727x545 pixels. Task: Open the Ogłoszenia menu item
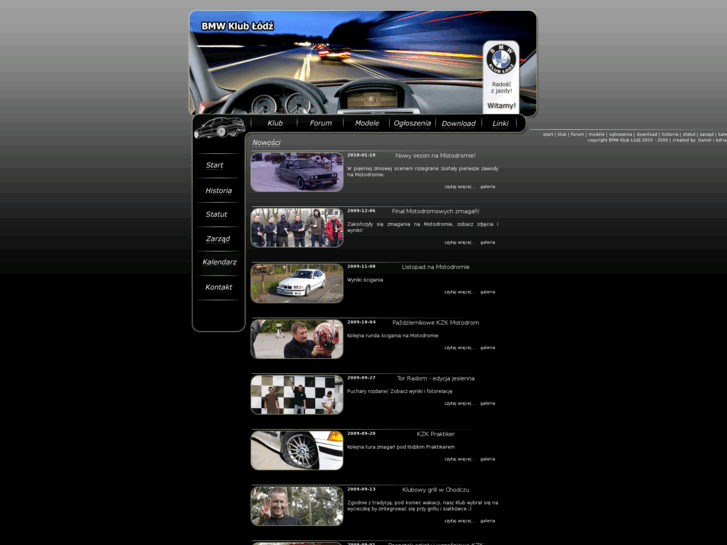point(412,123)
